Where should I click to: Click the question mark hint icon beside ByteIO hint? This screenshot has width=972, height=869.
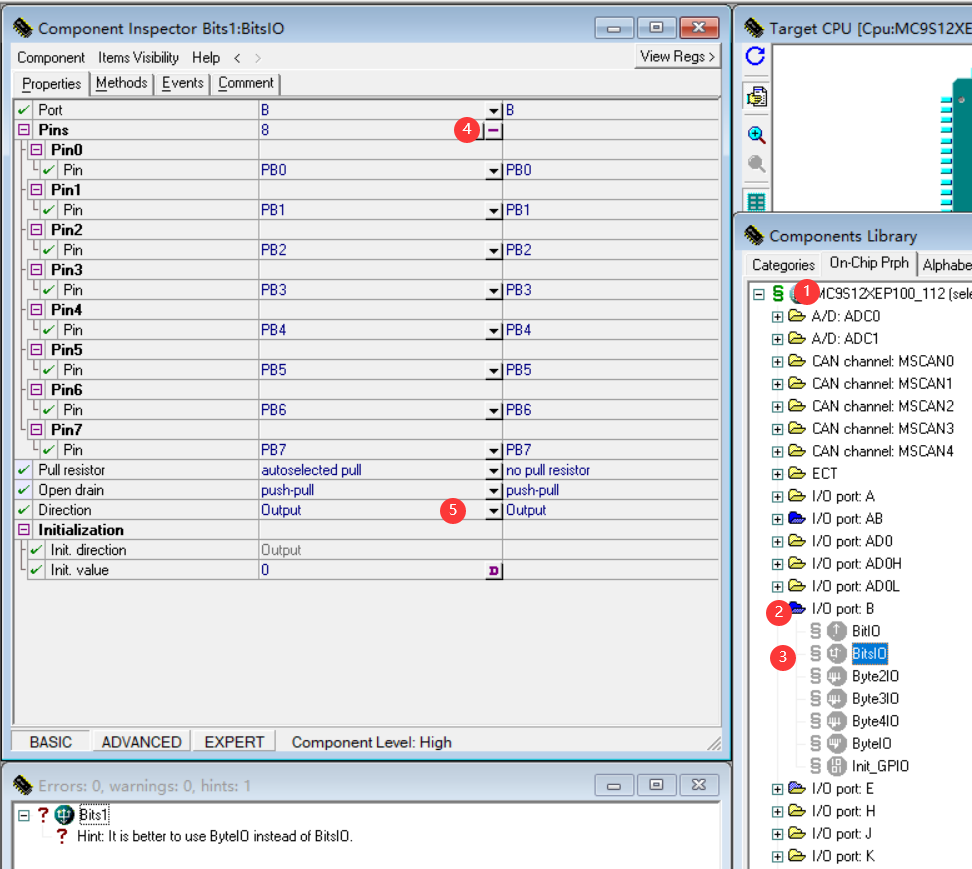tap(61, 837)
